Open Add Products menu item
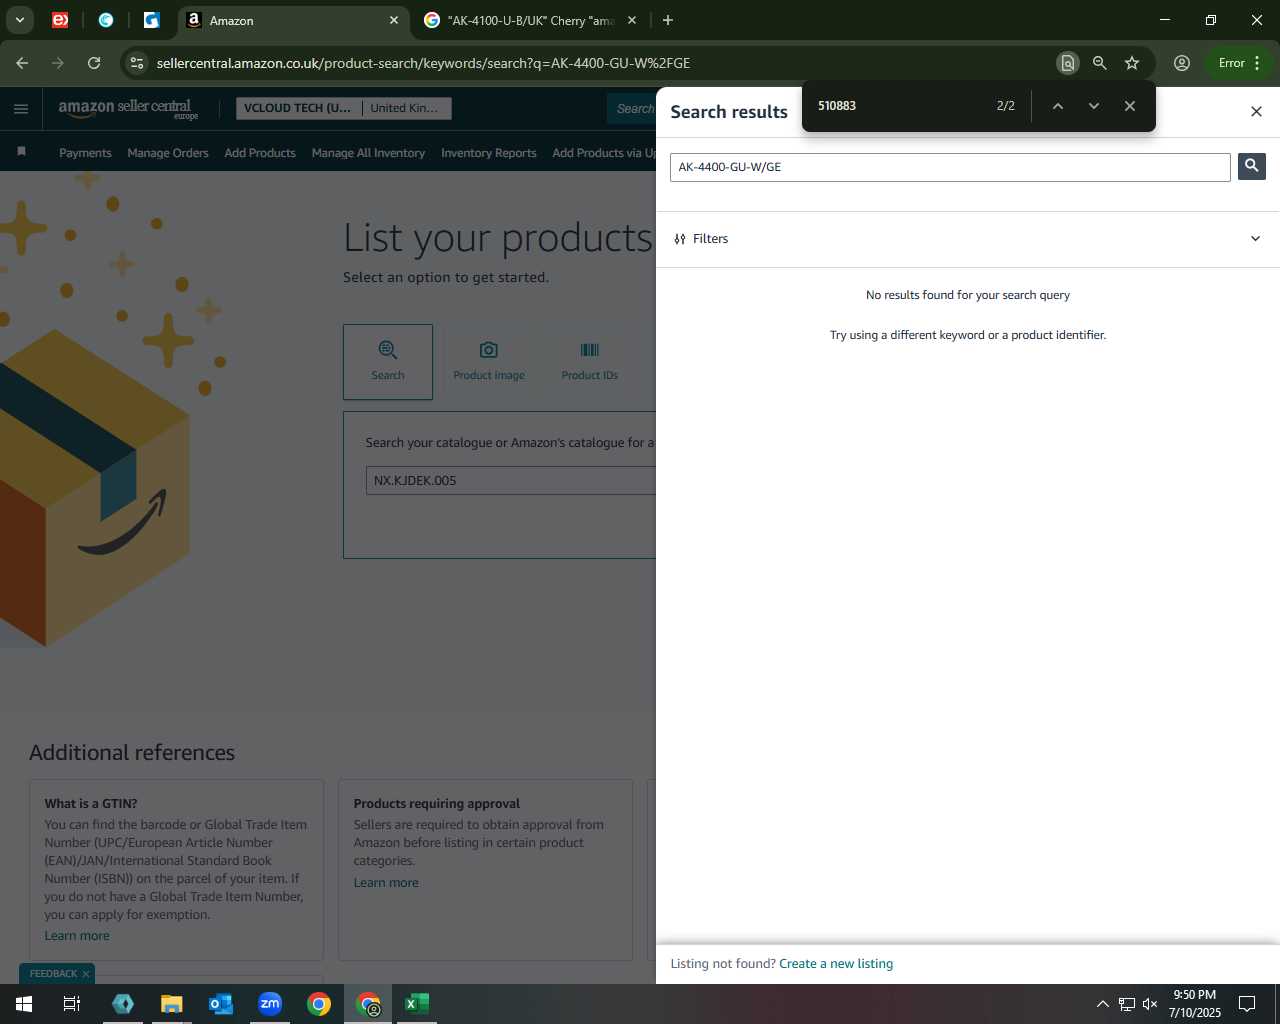1280x1024 pixels. coord(260,153)
